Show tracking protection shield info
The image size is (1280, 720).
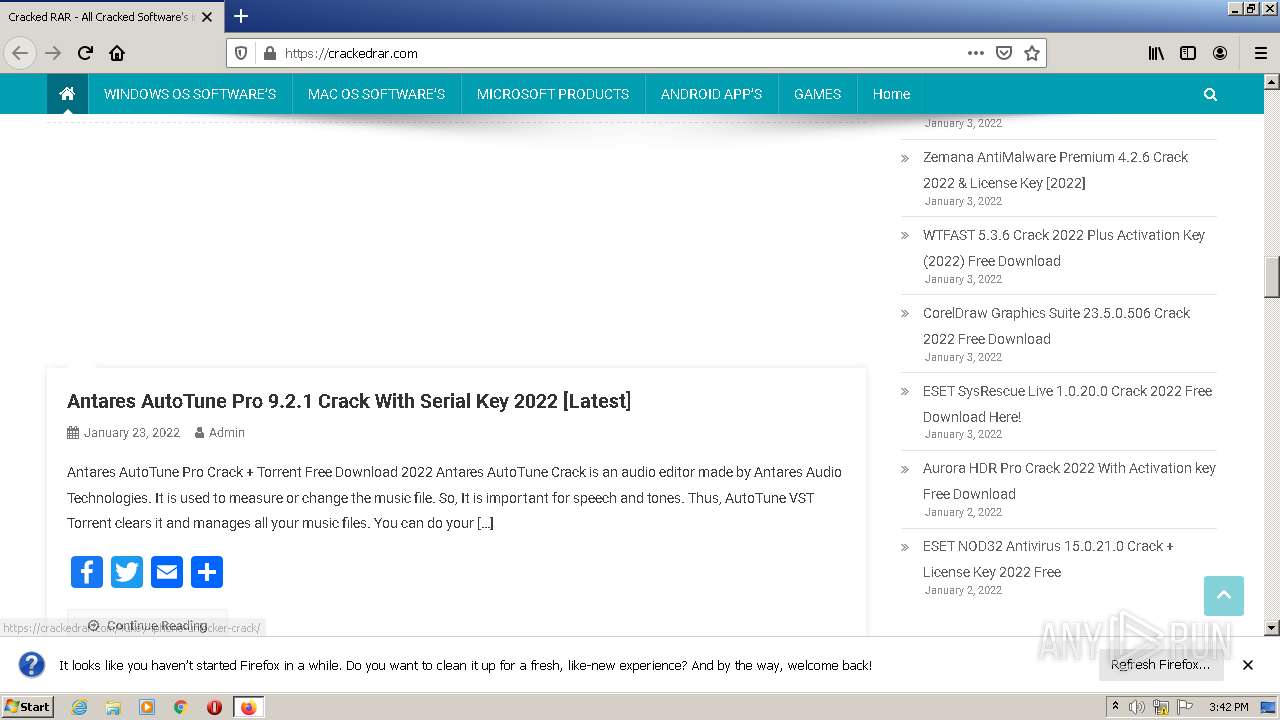click(241, 53)
